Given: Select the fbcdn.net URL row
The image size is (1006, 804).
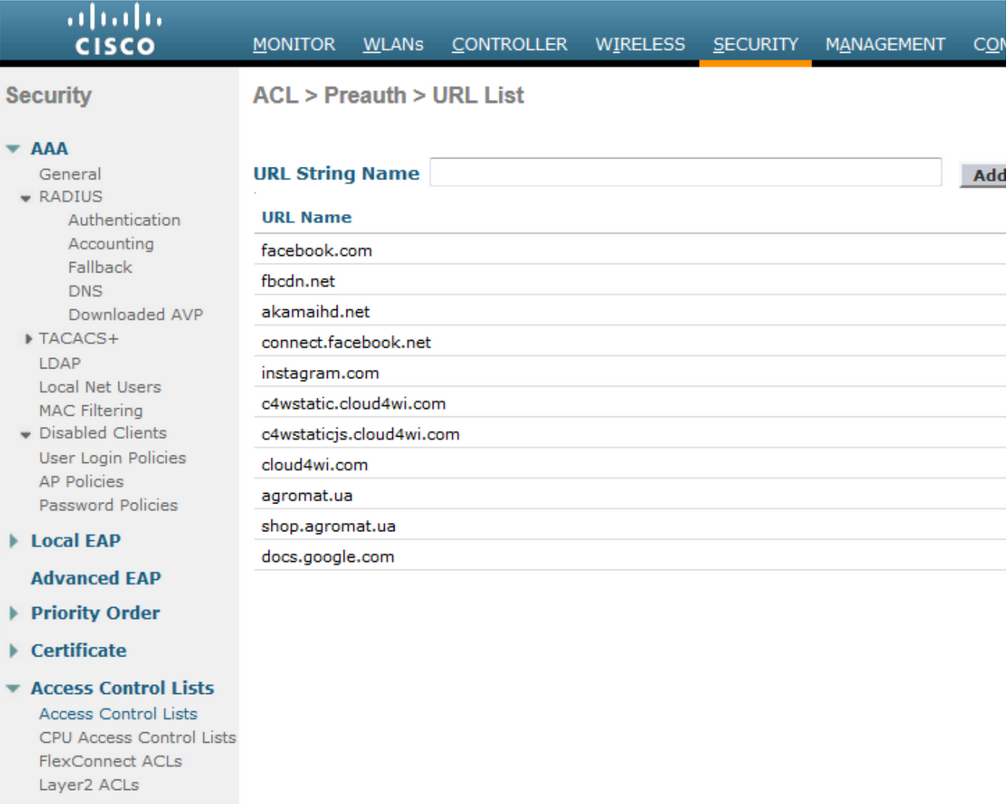Looking at the screenshot, I should (x=630, y=281).
